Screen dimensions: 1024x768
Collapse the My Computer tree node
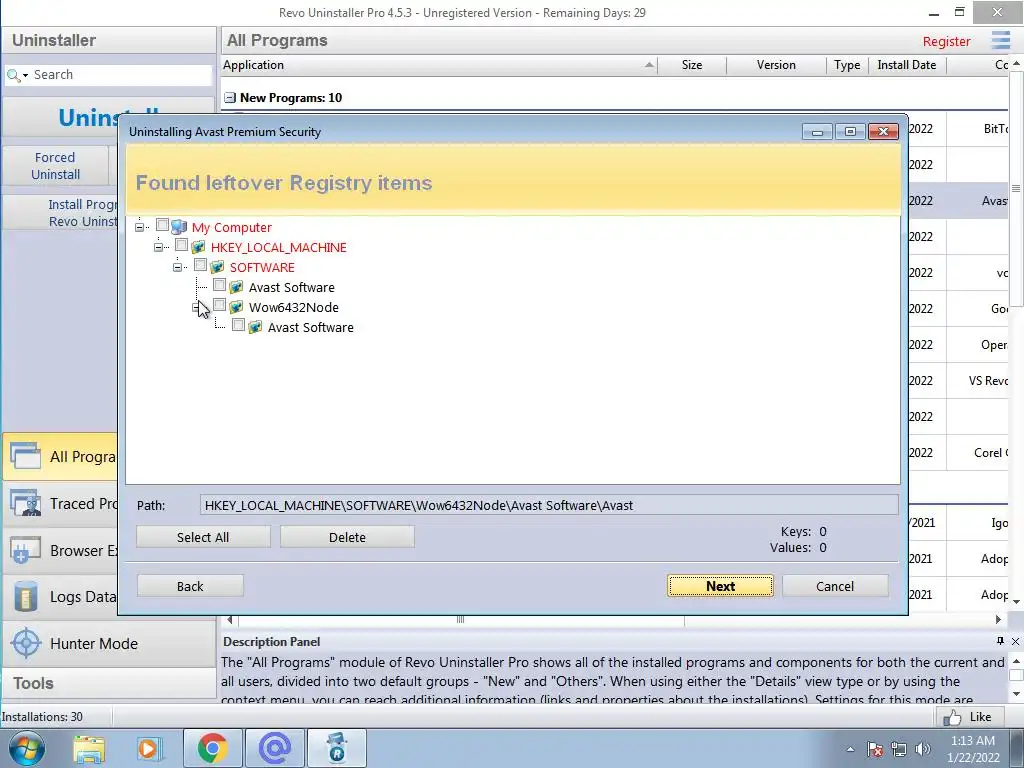tap(140, 227)
